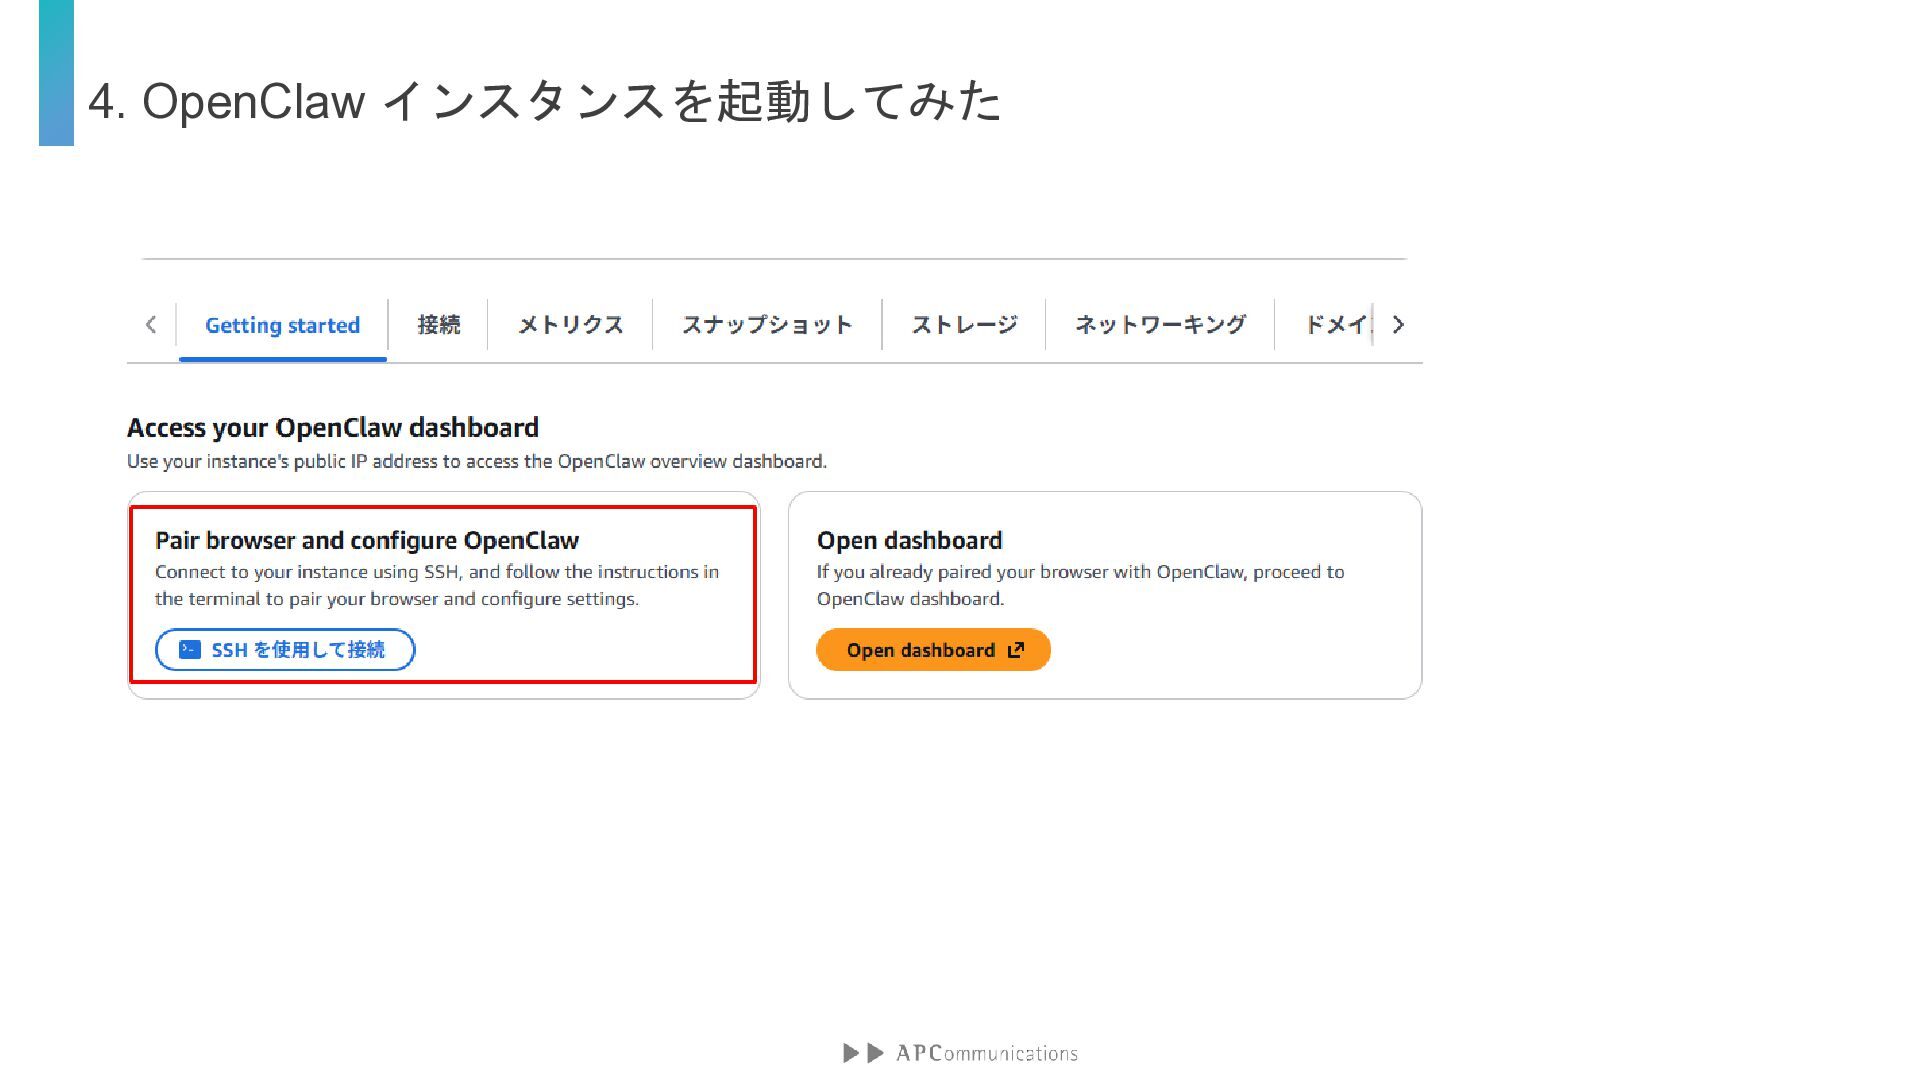1920x1080 pixels.
Task: Click the APCommunications logo in footer
Action: [x=986, y=1053]
